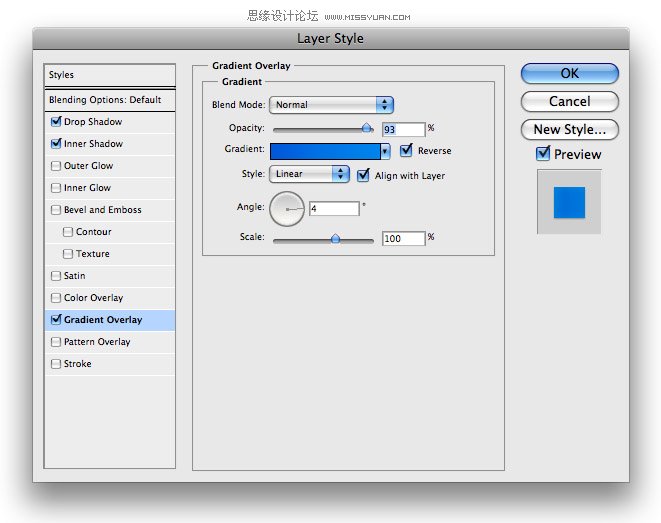This screenshot has width=661, height=523.
Task: Enable the Satin checkbox
Action: (56, 276)
